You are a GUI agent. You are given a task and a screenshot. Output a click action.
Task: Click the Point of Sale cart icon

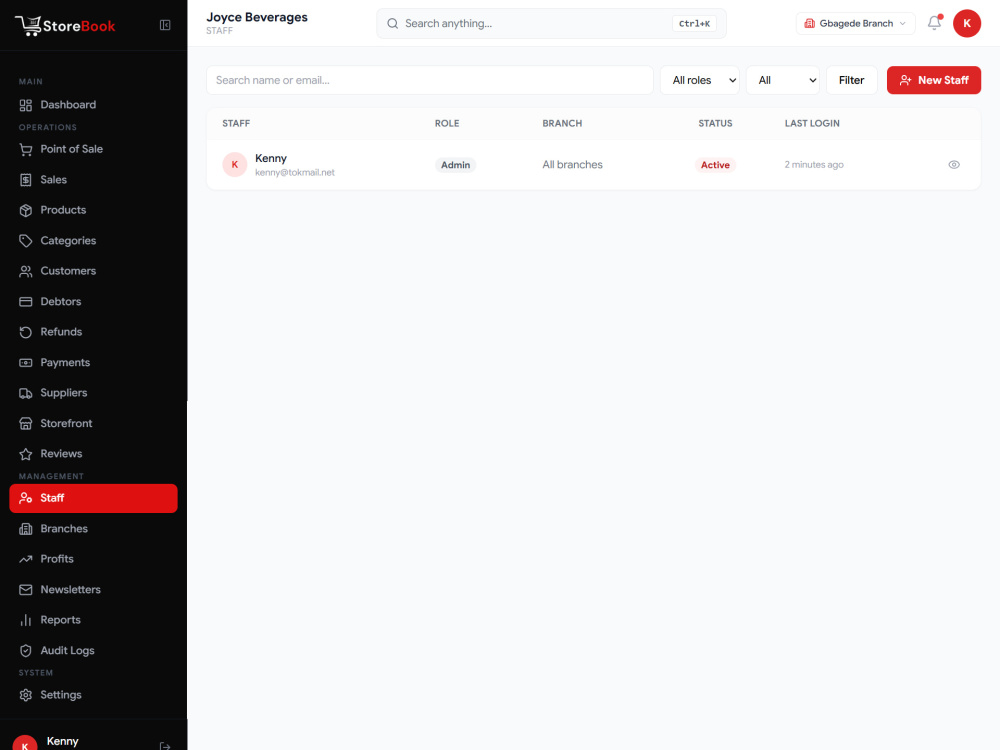coord(26,149)
